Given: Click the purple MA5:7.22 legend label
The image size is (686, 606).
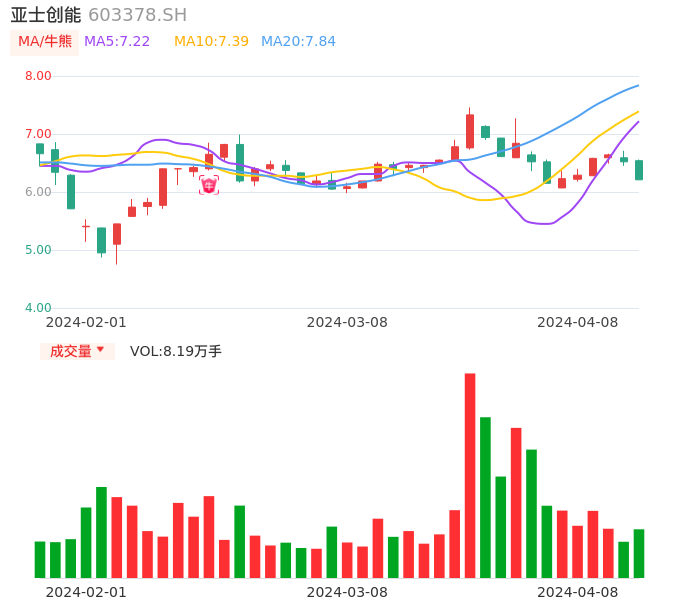Looking at the screenshot, I should click(x=117, y=41).
